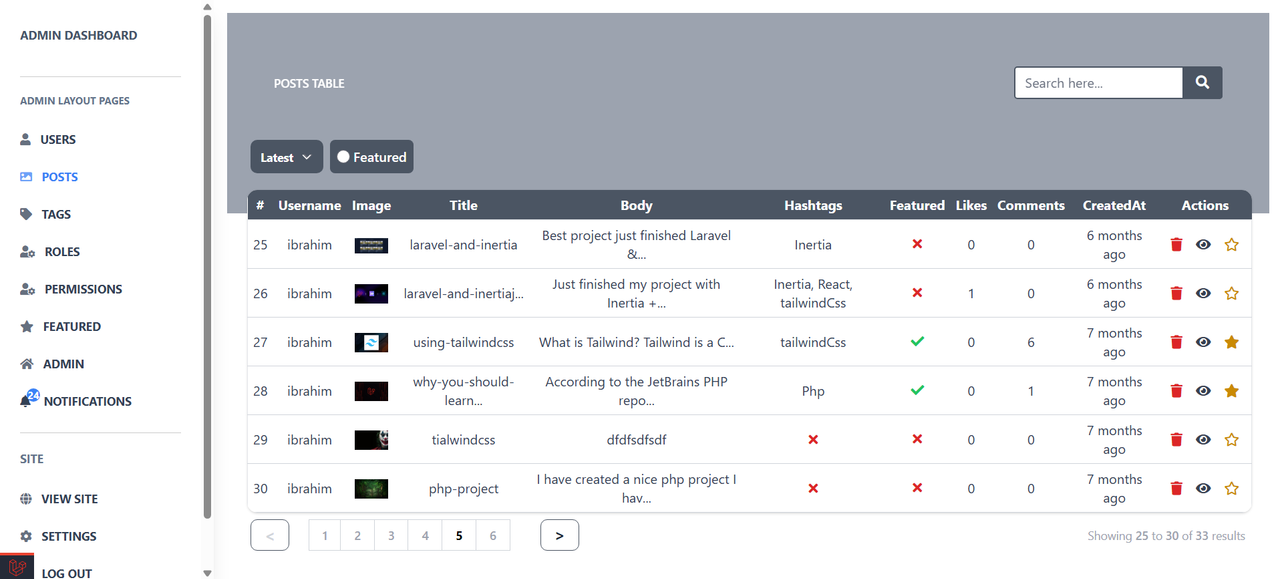Screen dimensions: 1280x579
Task: Click the sidebar scrollbar down arrow
Action: [x=207, y=573]
